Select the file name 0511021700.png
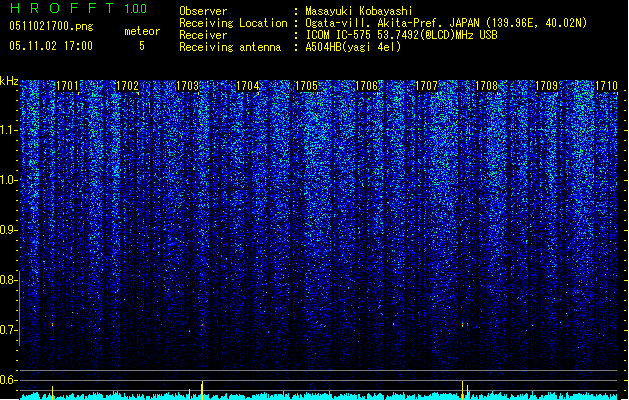Viewport: 629px width, 400px height. pyautogui.click(x=51, y=27)
